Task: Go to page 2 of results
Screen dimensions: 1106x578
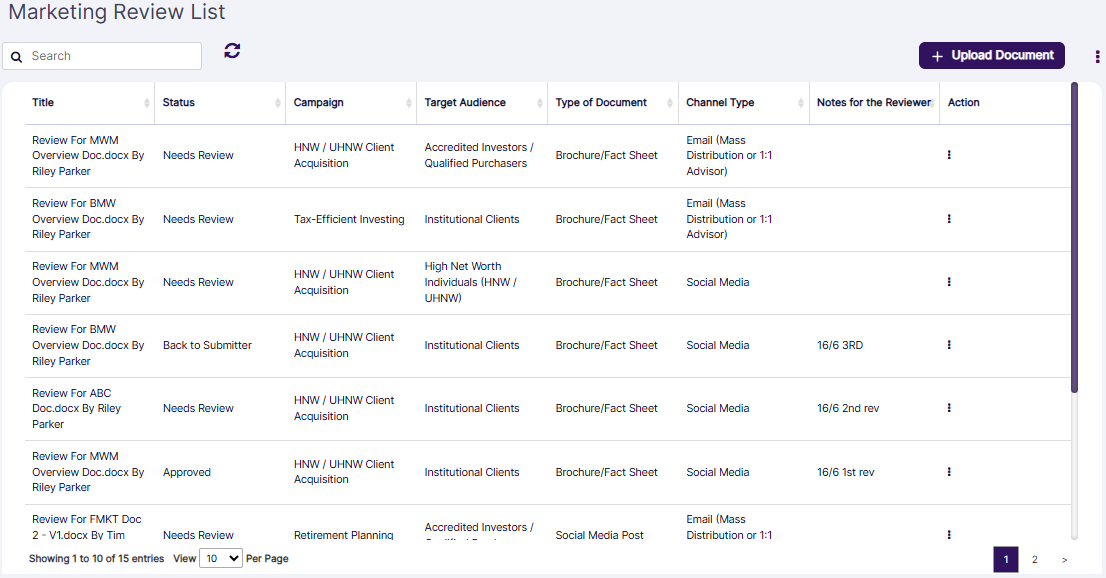Action: [1035, 559]
